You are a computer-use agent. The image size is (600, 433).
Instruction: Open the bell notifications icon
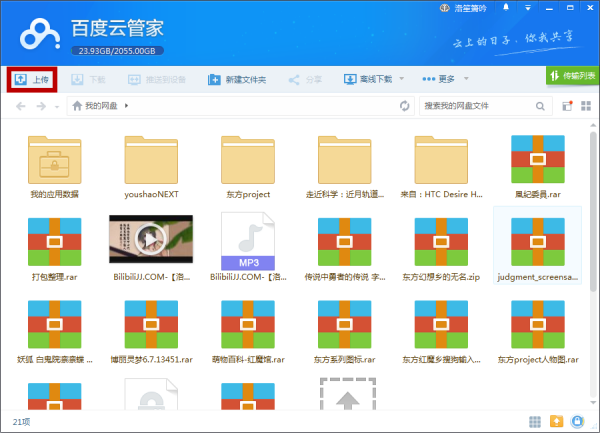click(506, 7)
